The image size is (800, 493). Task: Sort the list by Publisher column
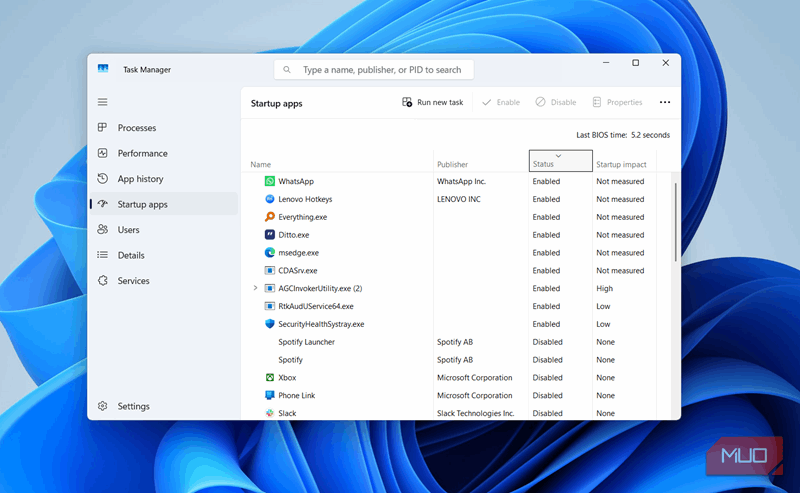click(452, 164)
